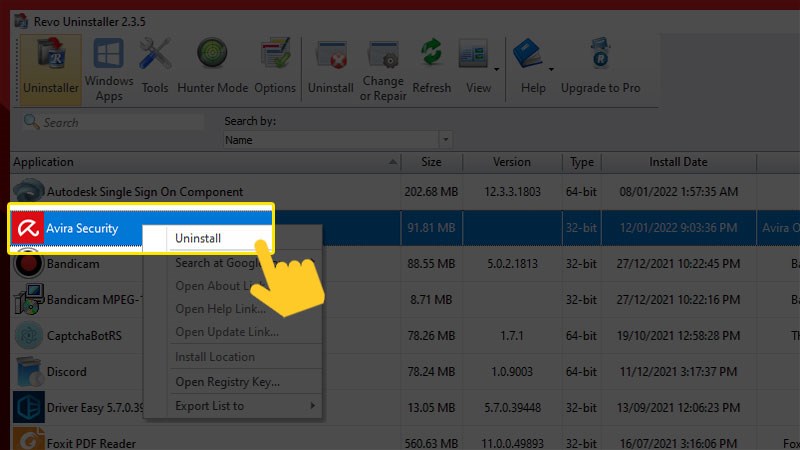The height and width of the screenshot is (450, 800).
Task: Open Options from the toolbar
Action: coord(275,66)
